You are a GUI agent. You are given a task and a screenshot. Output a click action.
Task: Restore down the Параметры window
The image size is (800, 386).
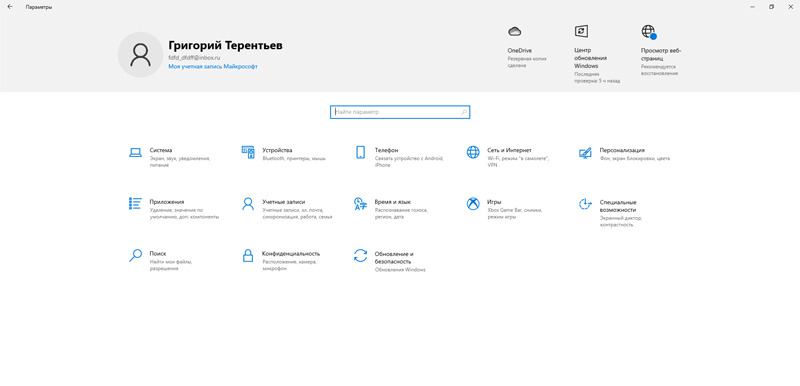pyautogui.click(x=771, y=7)
